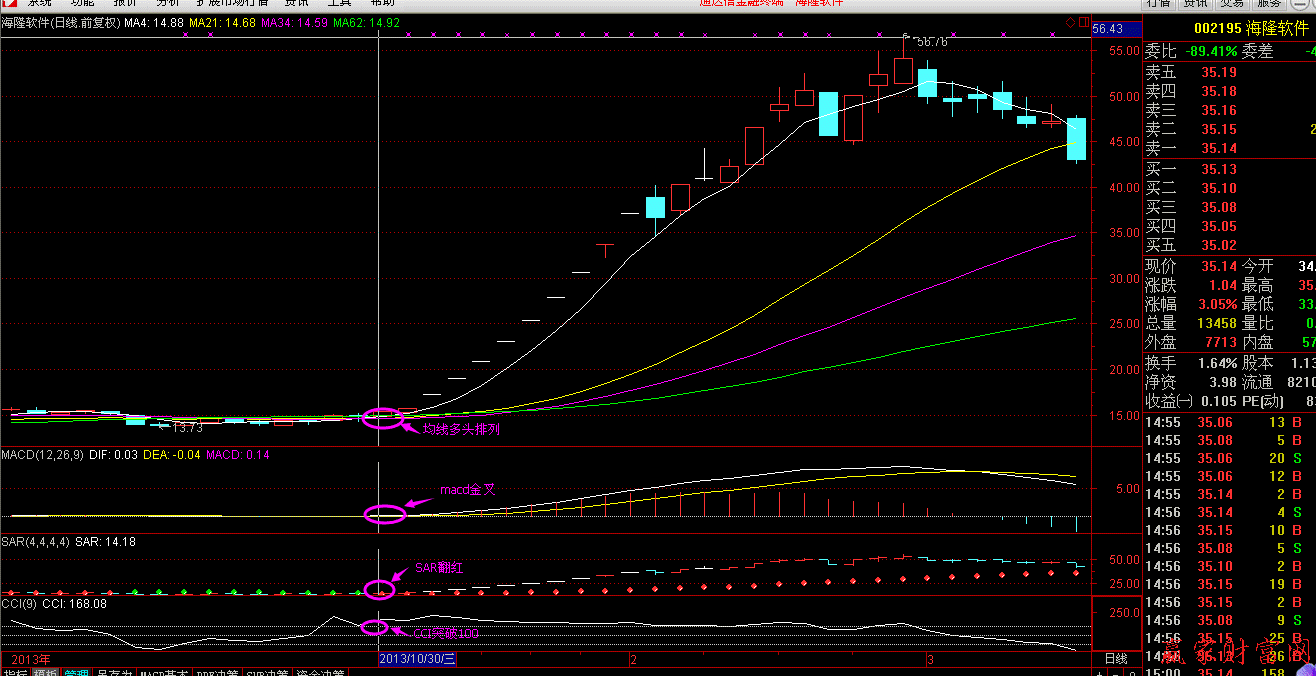Click the circled CCI breakout marker
Viewport: 1316px width, 676px height.
(373, 628)
